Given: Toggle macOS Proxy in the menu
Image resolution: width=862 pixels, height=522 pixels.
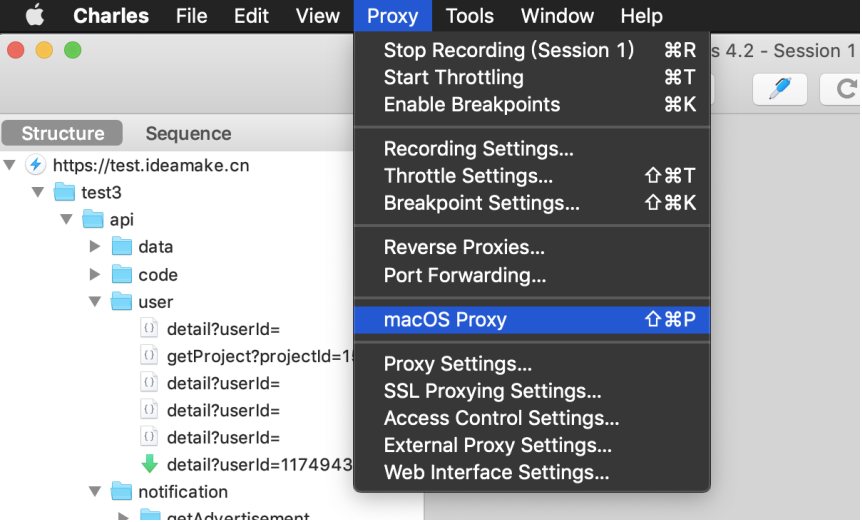Looking at the screenshot, I should pos(532,320).
